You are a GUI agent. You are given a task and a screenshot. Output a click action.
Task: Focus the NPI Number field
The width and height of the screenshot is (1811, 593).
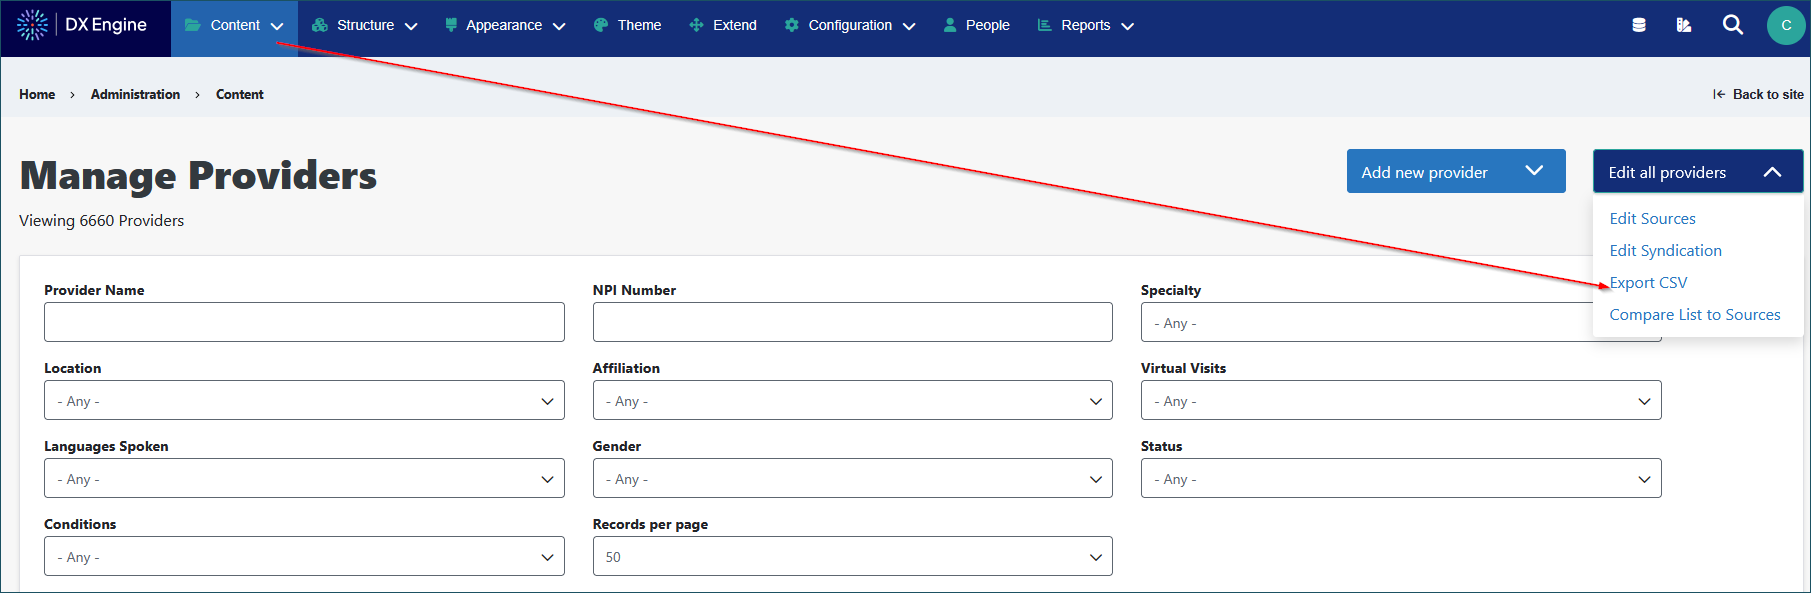point(852,322)
